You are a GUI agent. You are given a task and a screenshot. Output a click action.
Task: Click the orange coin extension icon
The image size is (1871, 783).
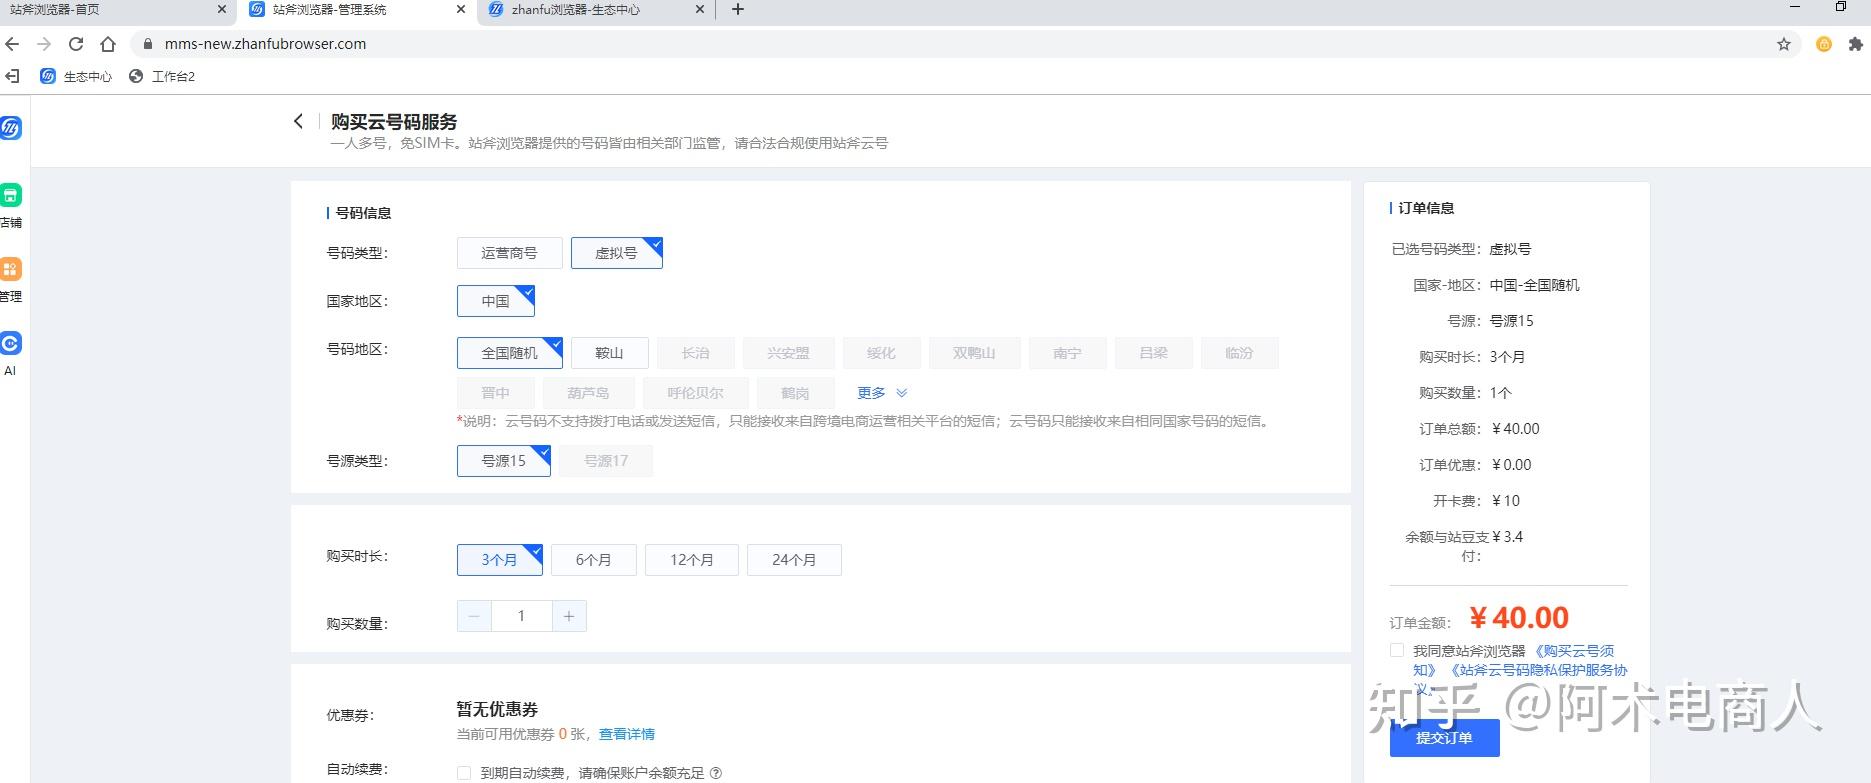tap(1824, 44)
